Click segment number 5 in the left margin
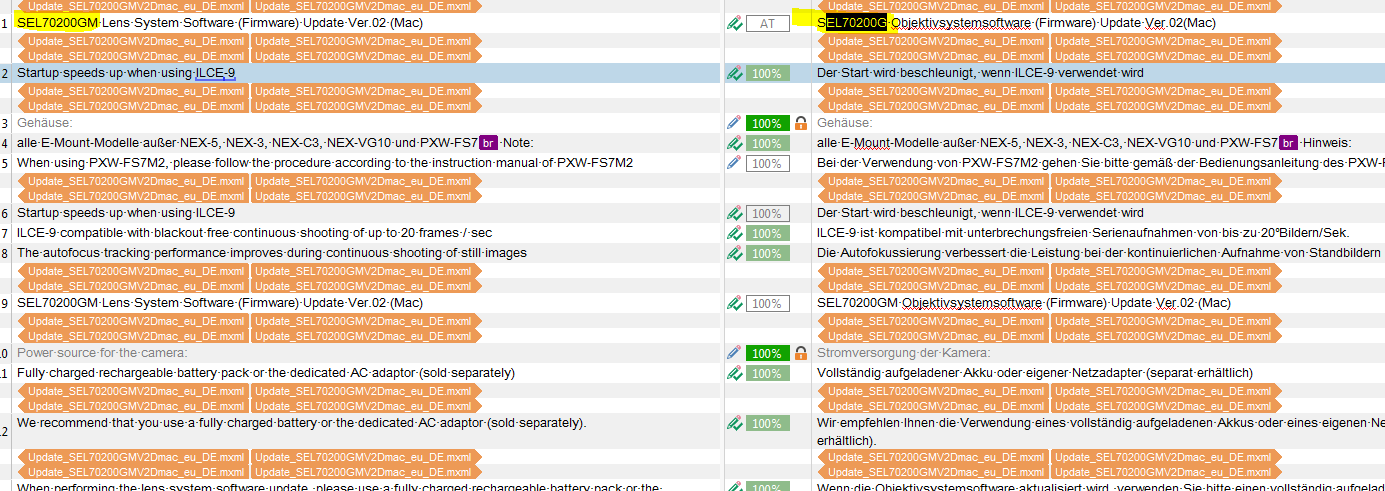 5,163
